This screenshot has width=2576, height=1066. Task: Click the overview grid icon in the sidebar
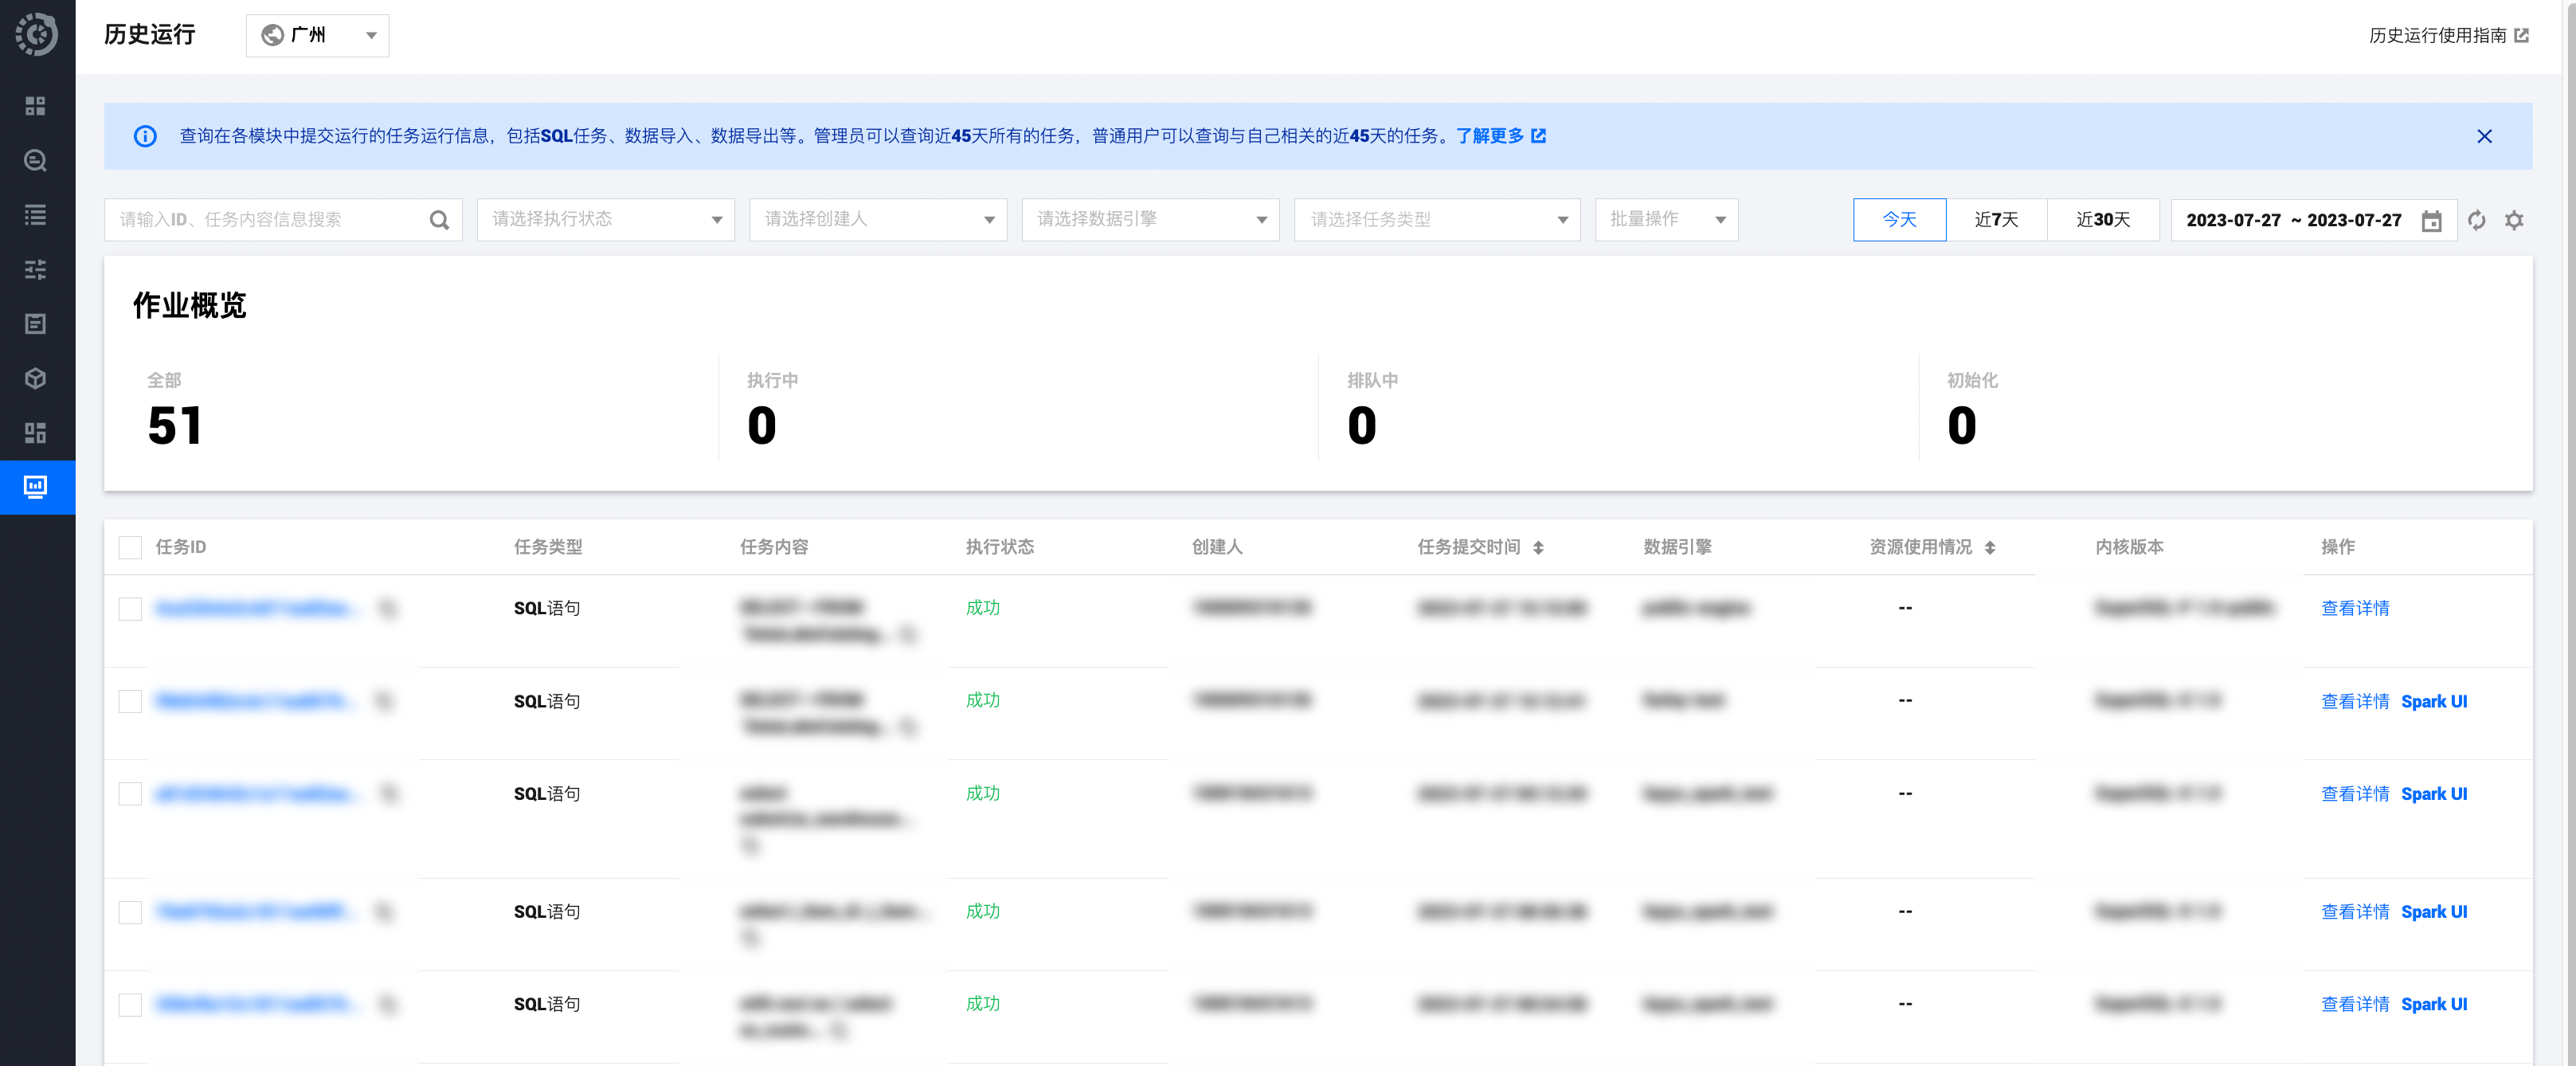click(36, 106)
